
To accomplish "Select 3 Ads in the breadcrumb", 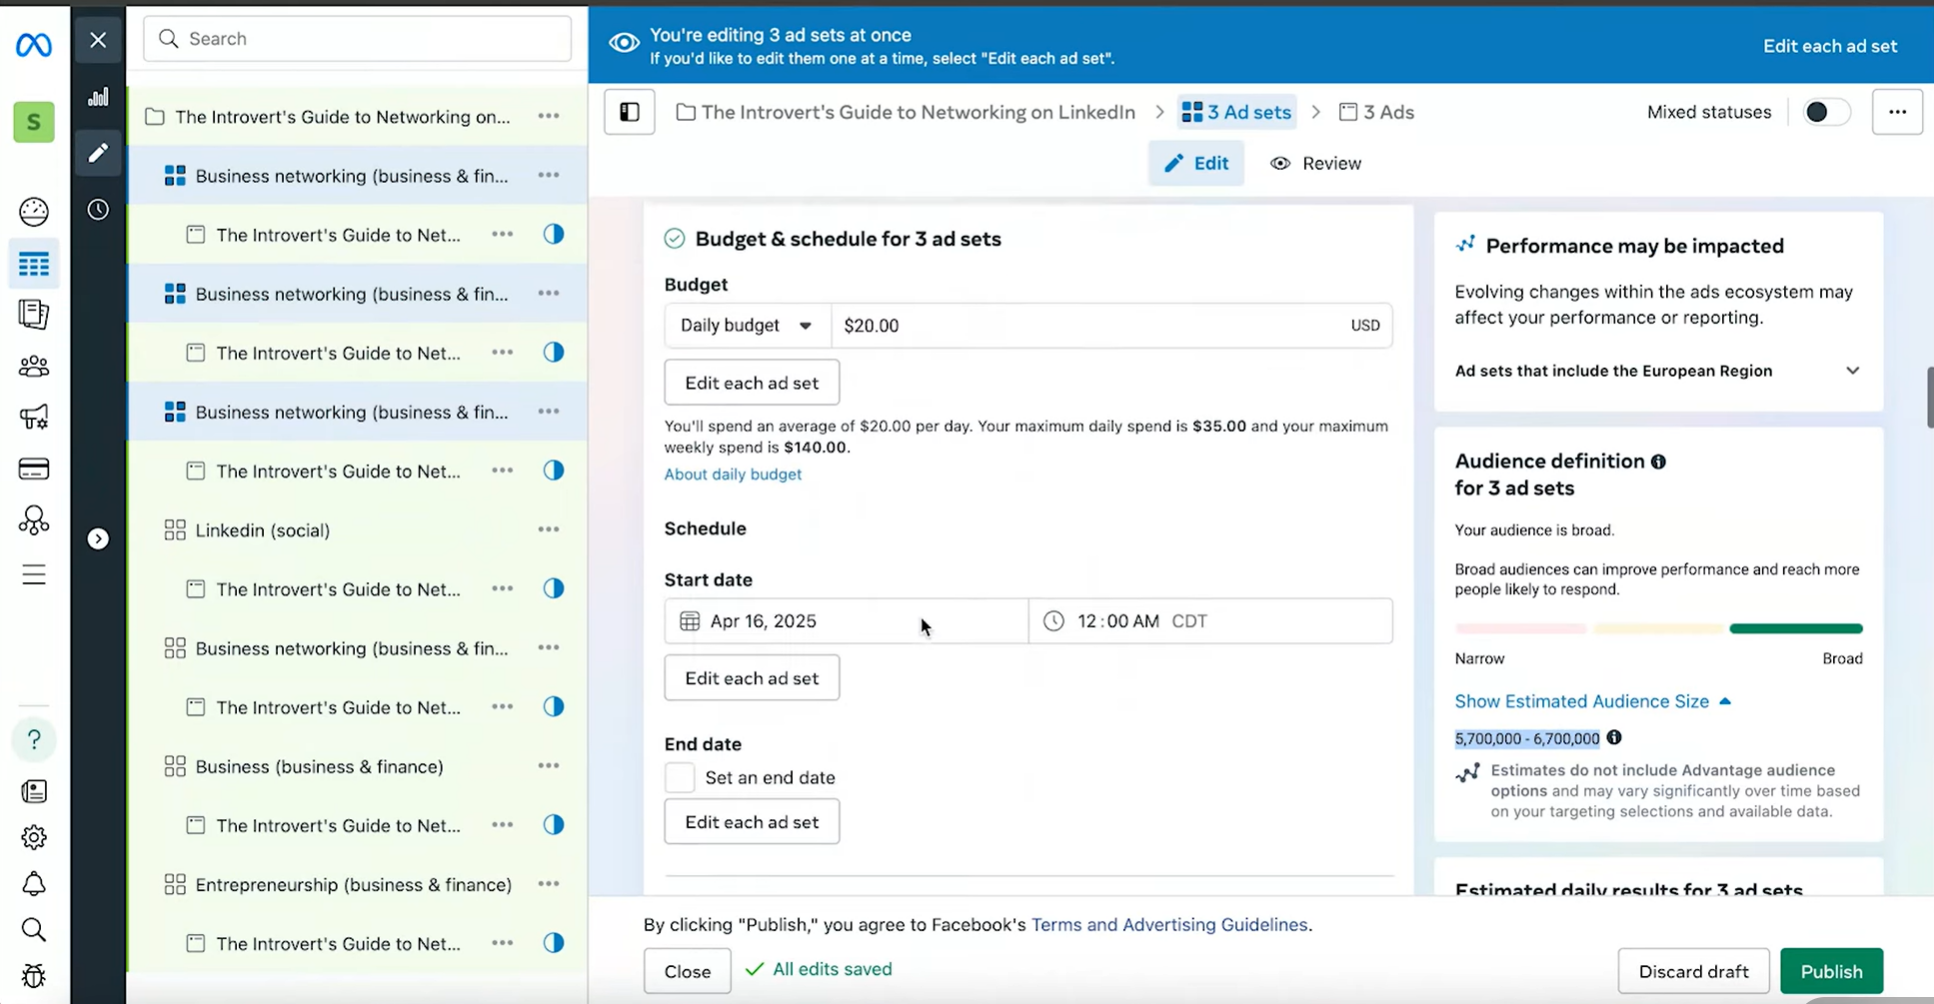I will (1377, 112).
